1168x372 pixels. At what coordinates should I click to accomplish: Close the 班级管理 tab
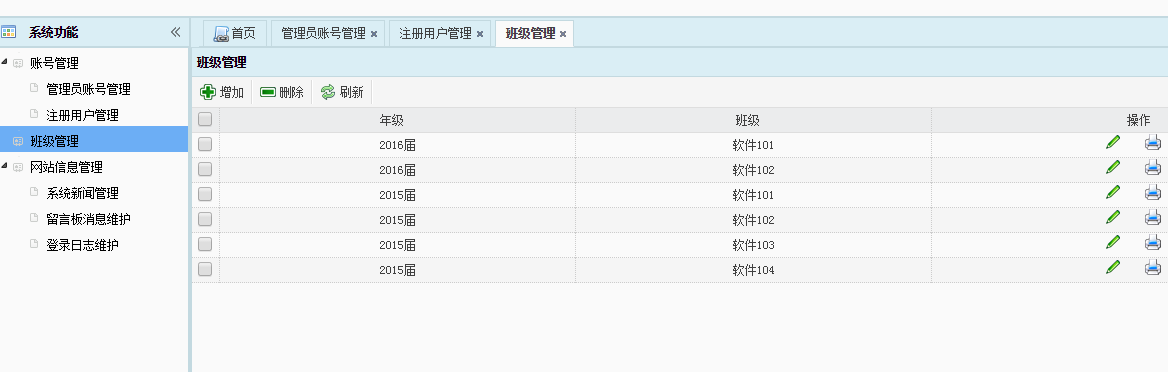click(563, 34)
